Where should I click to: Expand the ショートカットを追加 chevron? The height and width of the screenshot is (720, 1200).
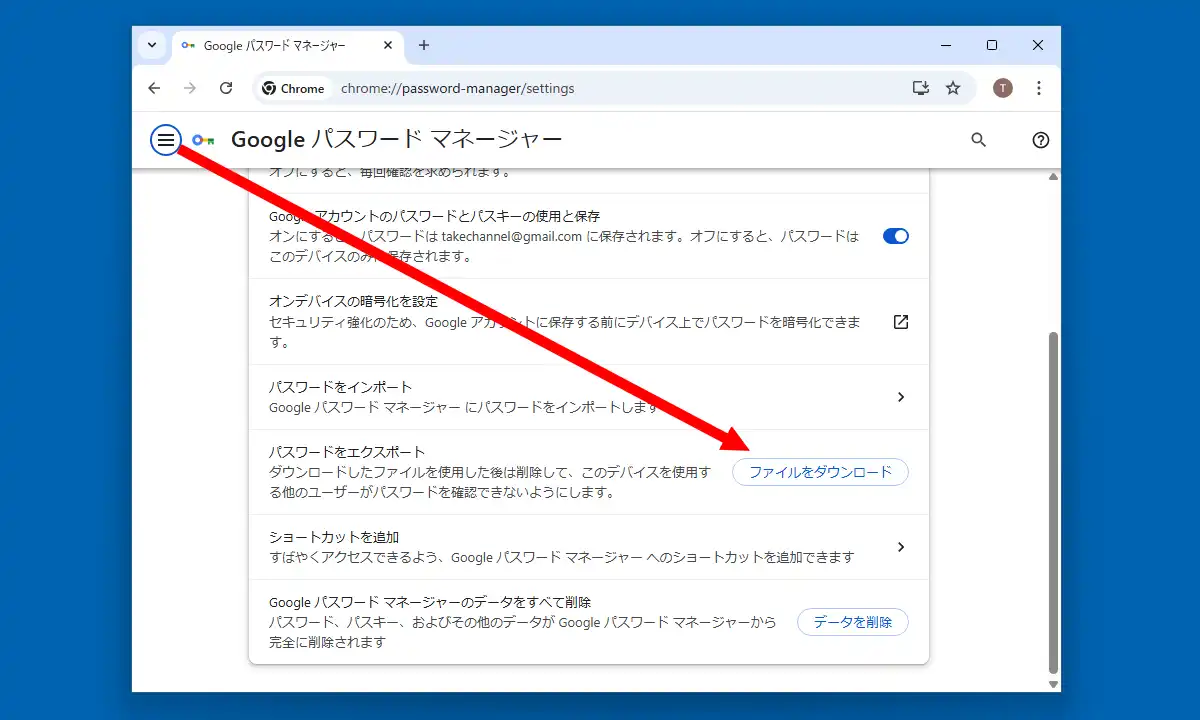[x=901, y=547]
